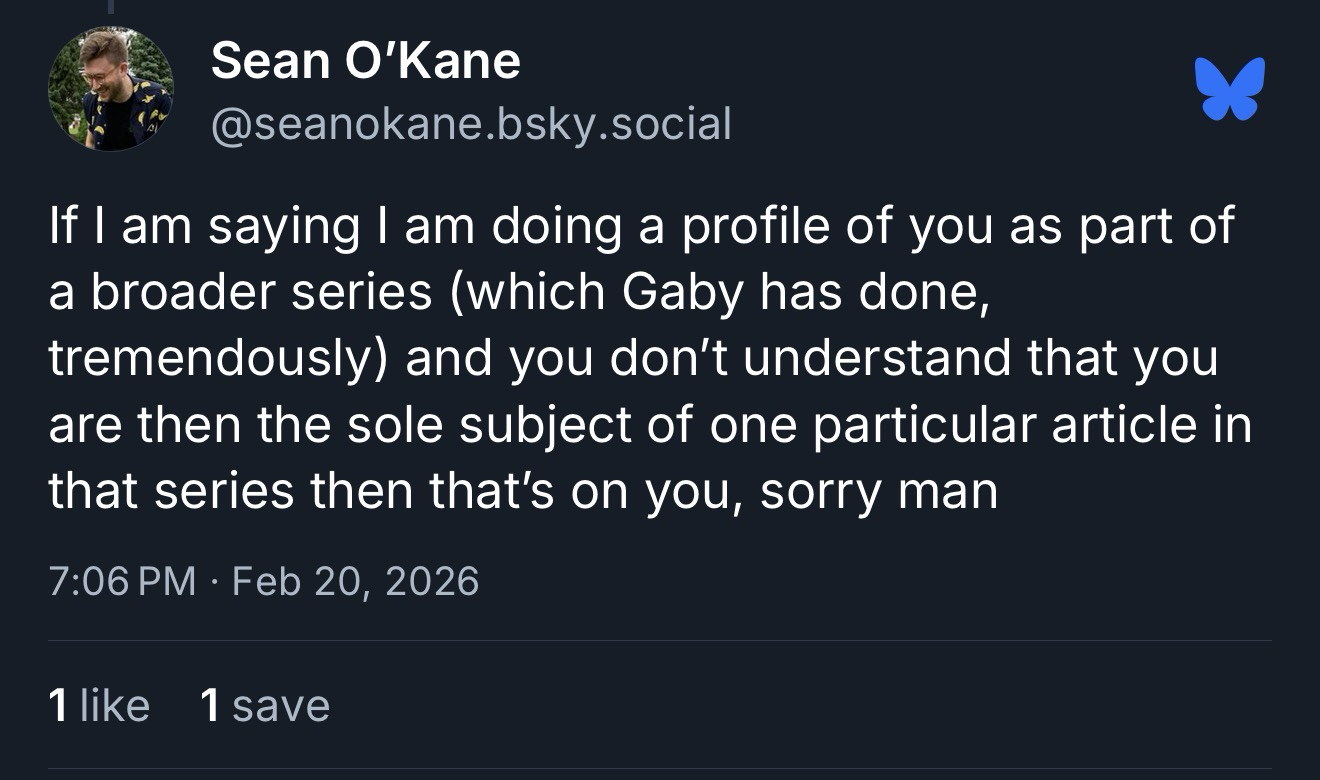The width and height of the screenshot is (1320, 780).
Task: Click the Sean O'Kane display name
Action: pos(366,61)
